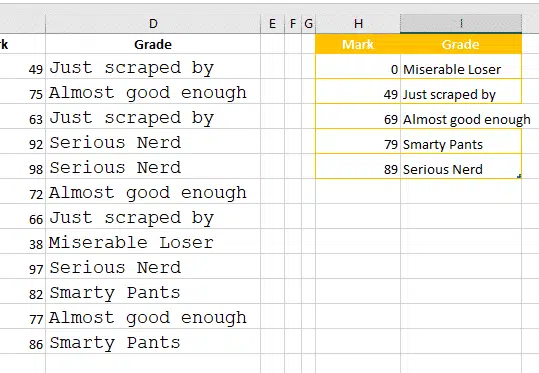Image resolution: width=539 pixels, height=373 pixels.
Task: Click the orange Mark table header
Action: [358, 44]
